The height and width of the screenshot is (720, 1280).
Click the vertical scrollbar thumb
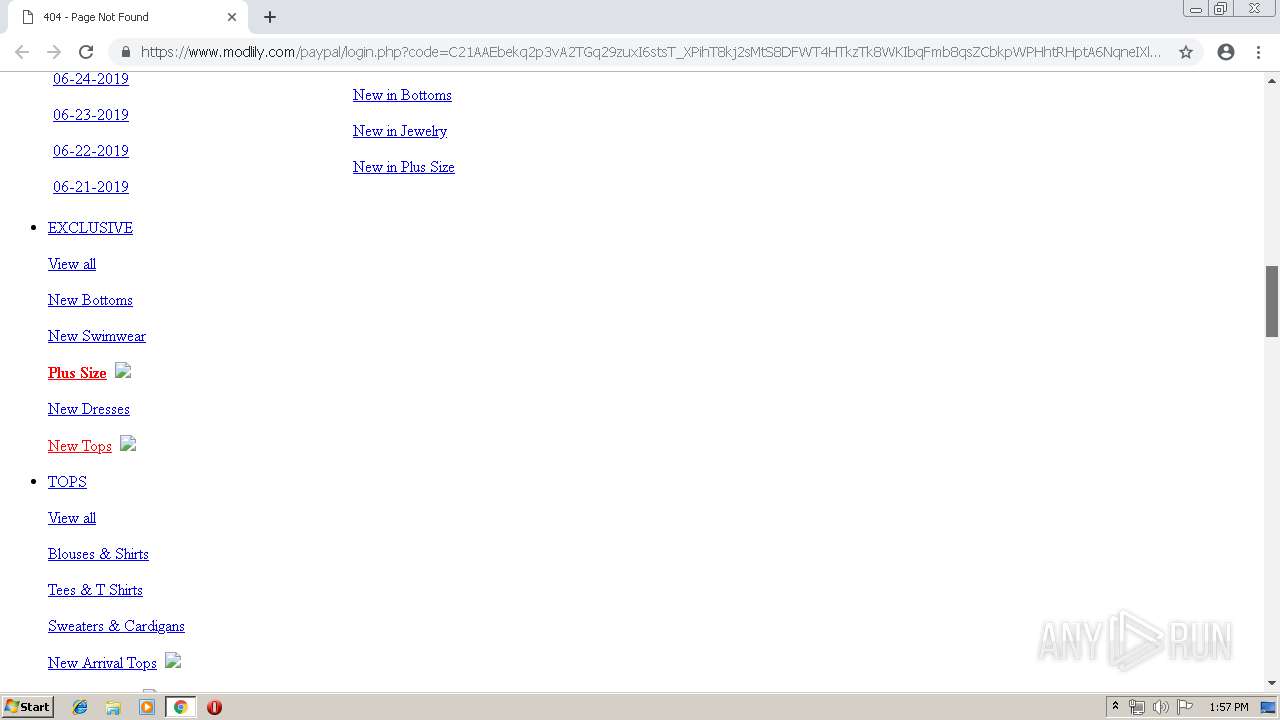pyautogui.click(x=1272, y=301)
